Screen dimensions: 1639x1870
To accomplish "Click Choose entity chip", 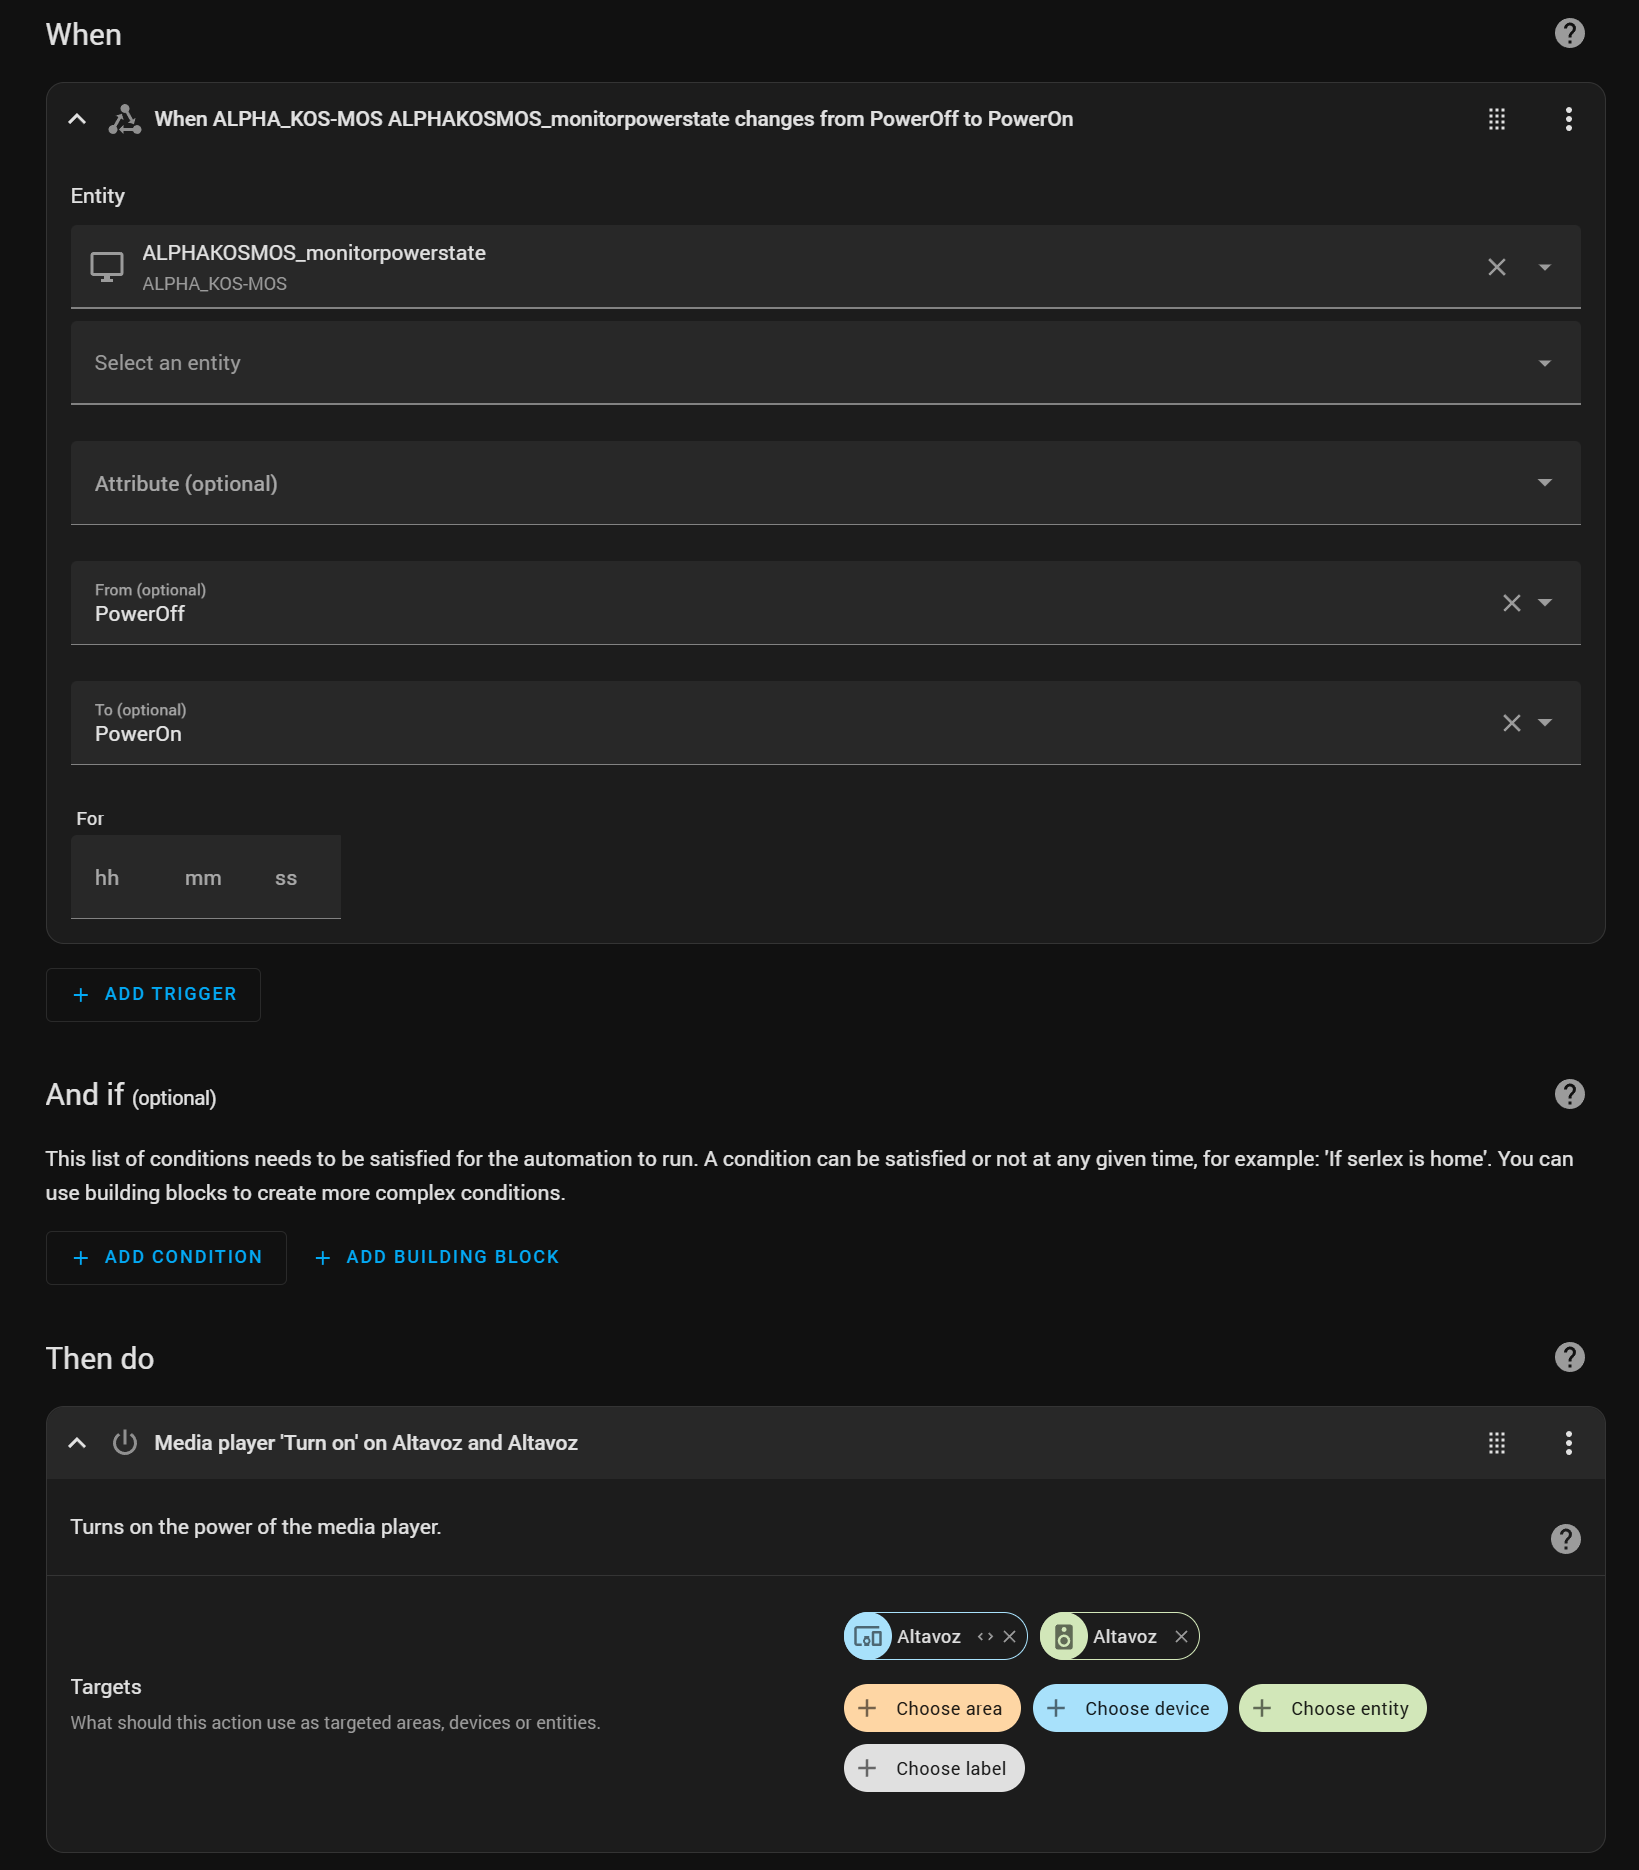I will 1333,1708.
